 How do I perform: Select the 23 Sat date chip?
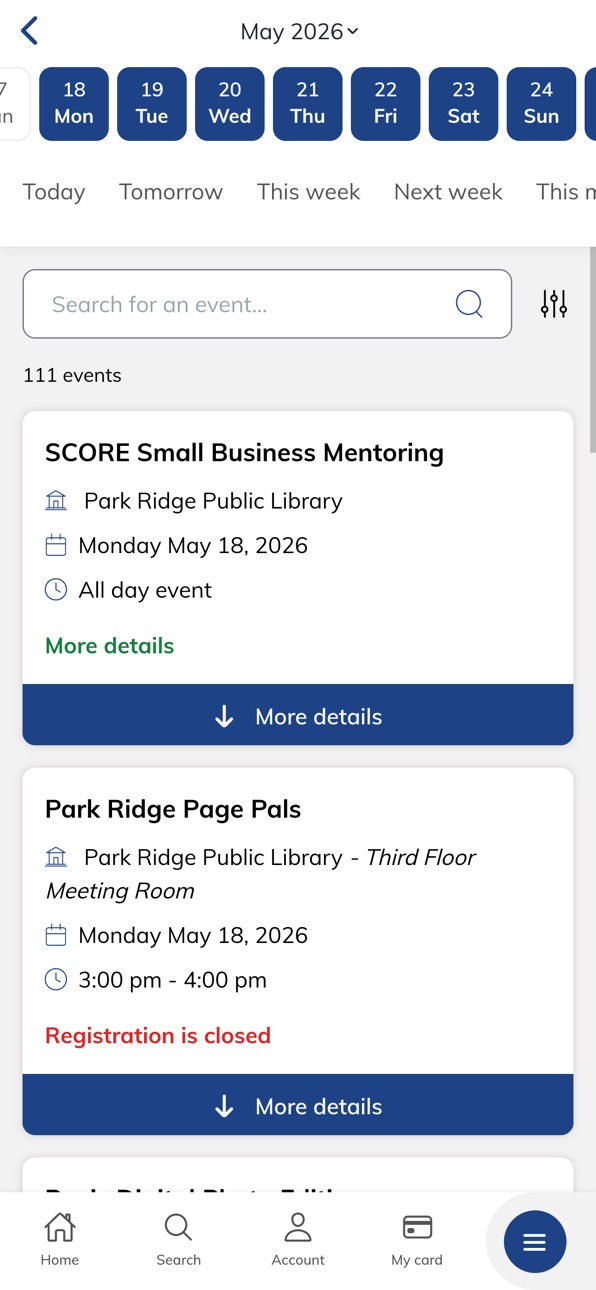pyautogui.click(x=464, y=104)
